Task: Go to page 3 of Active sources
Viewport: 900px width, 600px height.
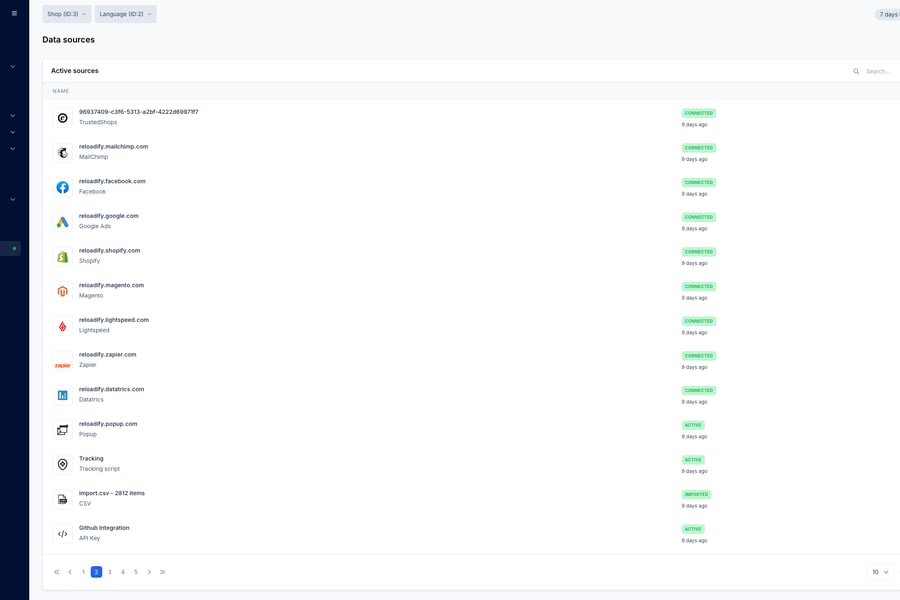Action: (109, 571)
